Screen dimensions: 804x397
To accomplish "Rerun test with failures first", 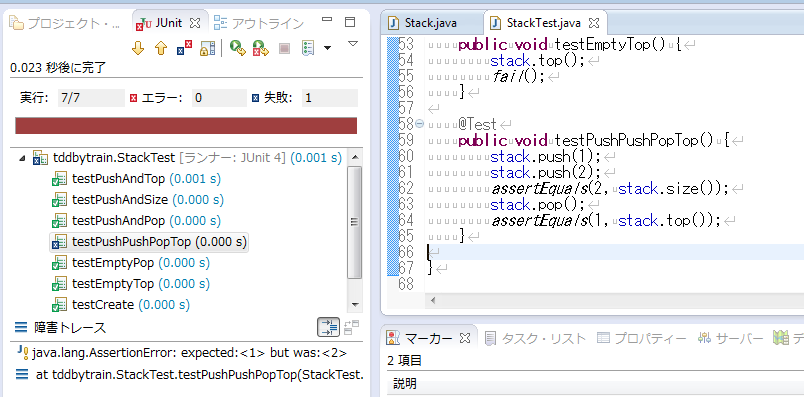I will [260, 49].
